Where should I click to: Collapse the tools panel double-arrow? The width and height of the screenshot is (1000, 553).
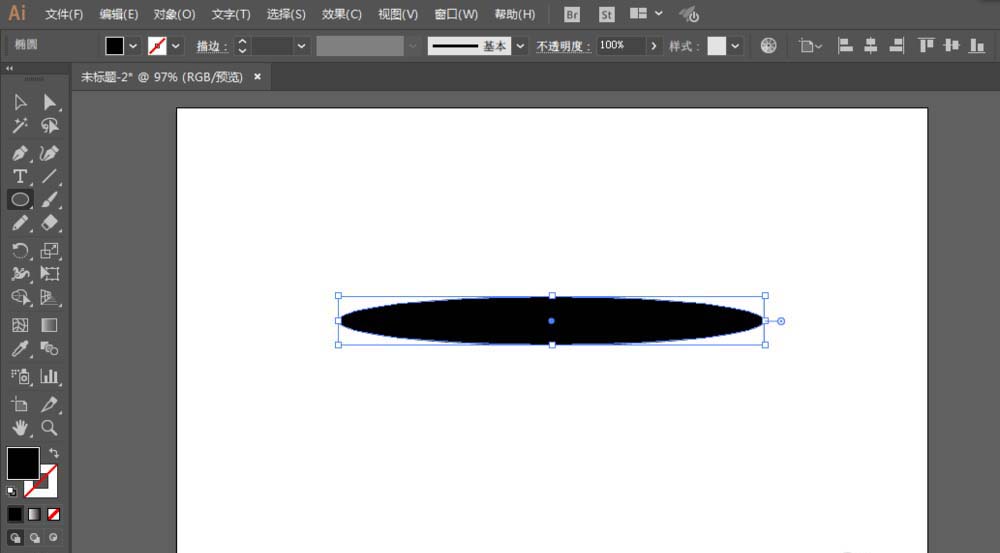coord(10,68)
